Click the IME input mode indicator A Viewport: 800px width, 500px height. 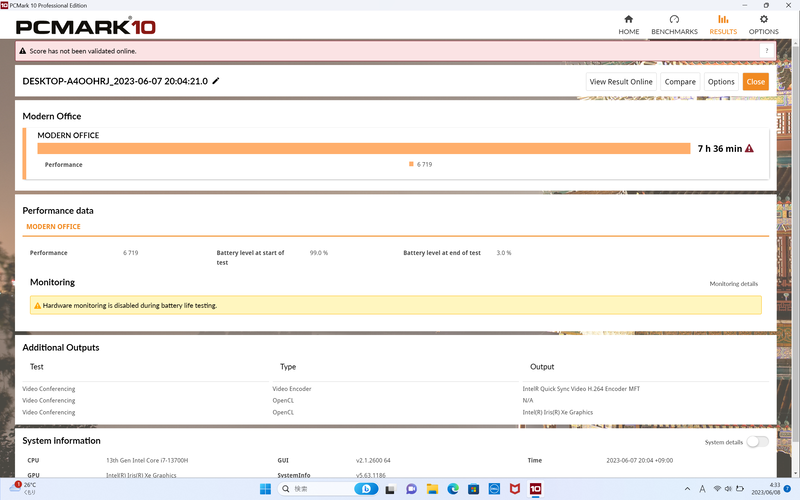tap(702, 489)
